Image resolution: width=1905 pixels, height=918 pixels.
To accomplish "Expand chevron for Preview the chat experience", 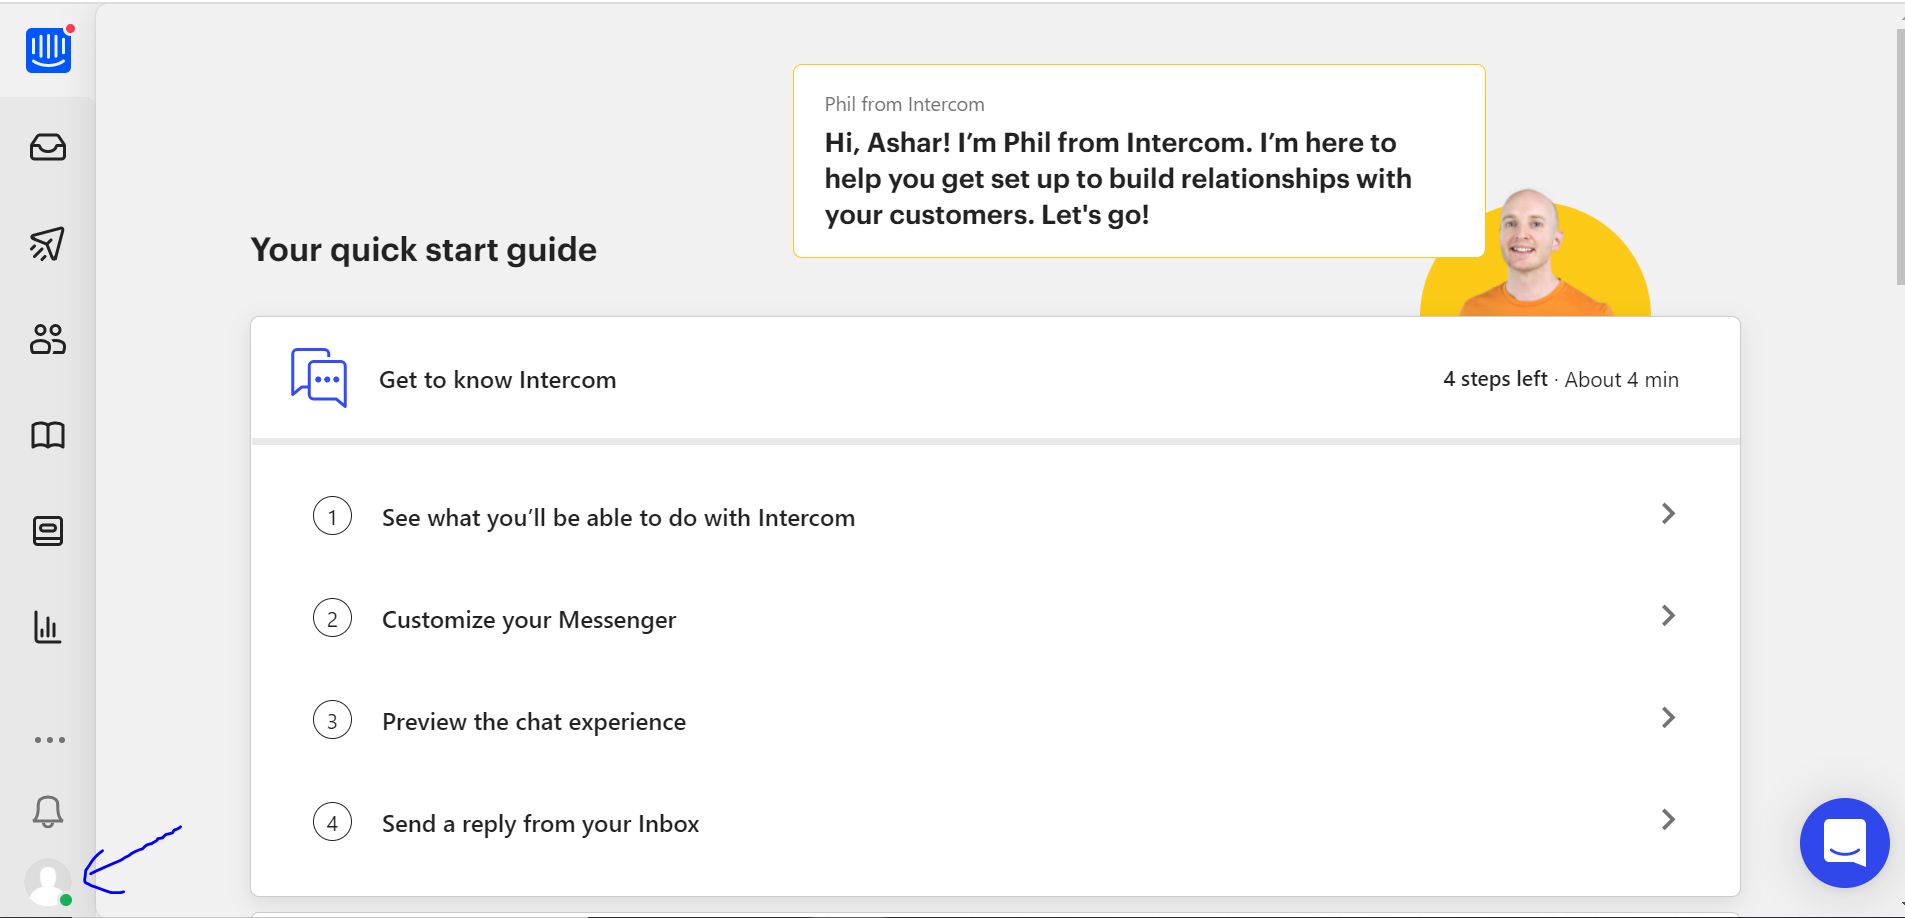I will 1668,718.
